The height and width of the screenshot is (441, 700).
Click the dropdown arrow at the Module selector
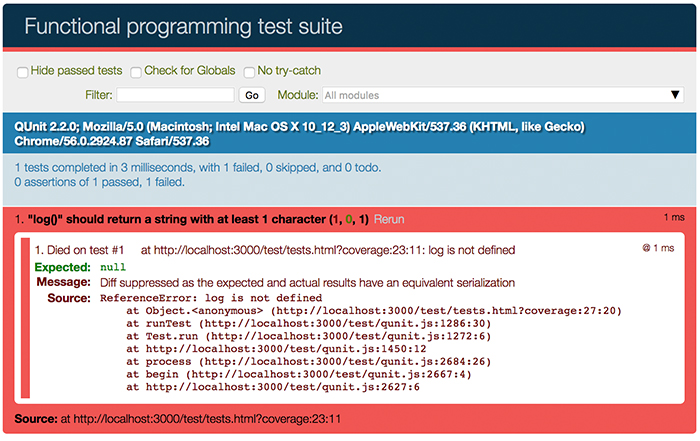tap(676, 95)
